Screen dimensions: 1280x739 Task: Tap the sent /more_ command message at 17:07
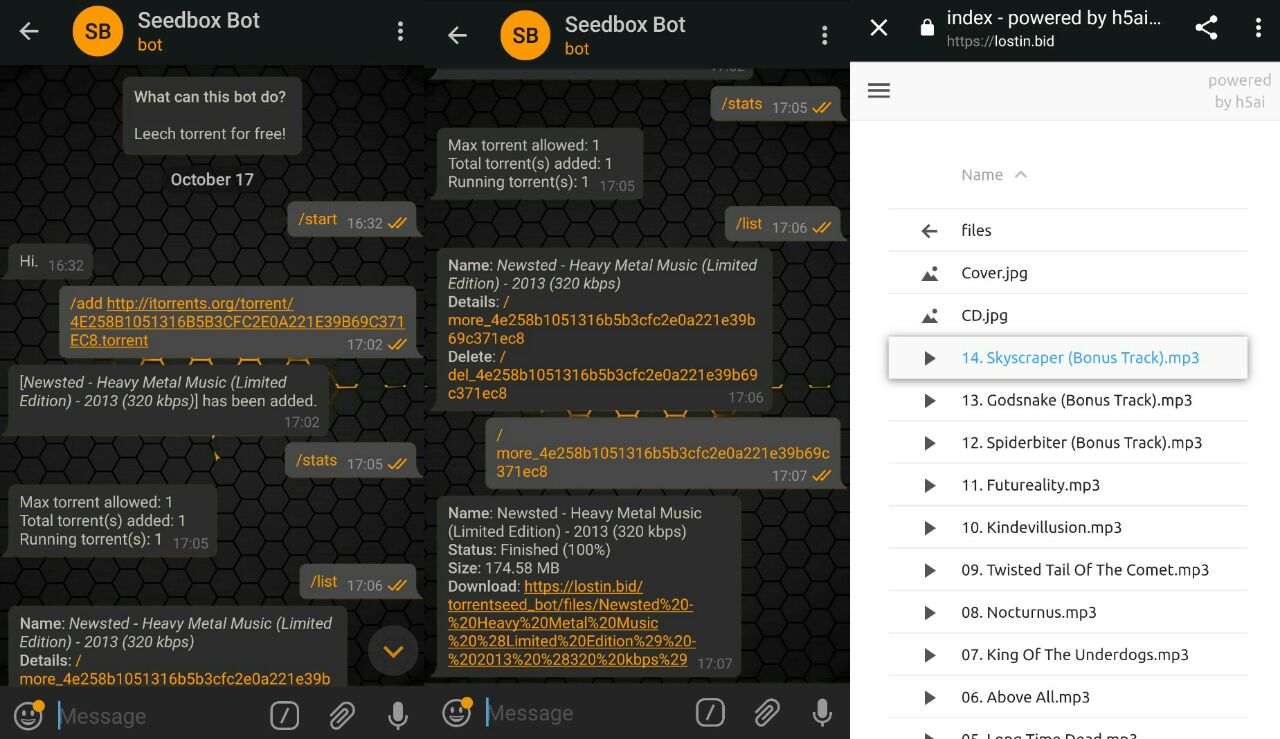pyautogui.click(x=662, y=453)
